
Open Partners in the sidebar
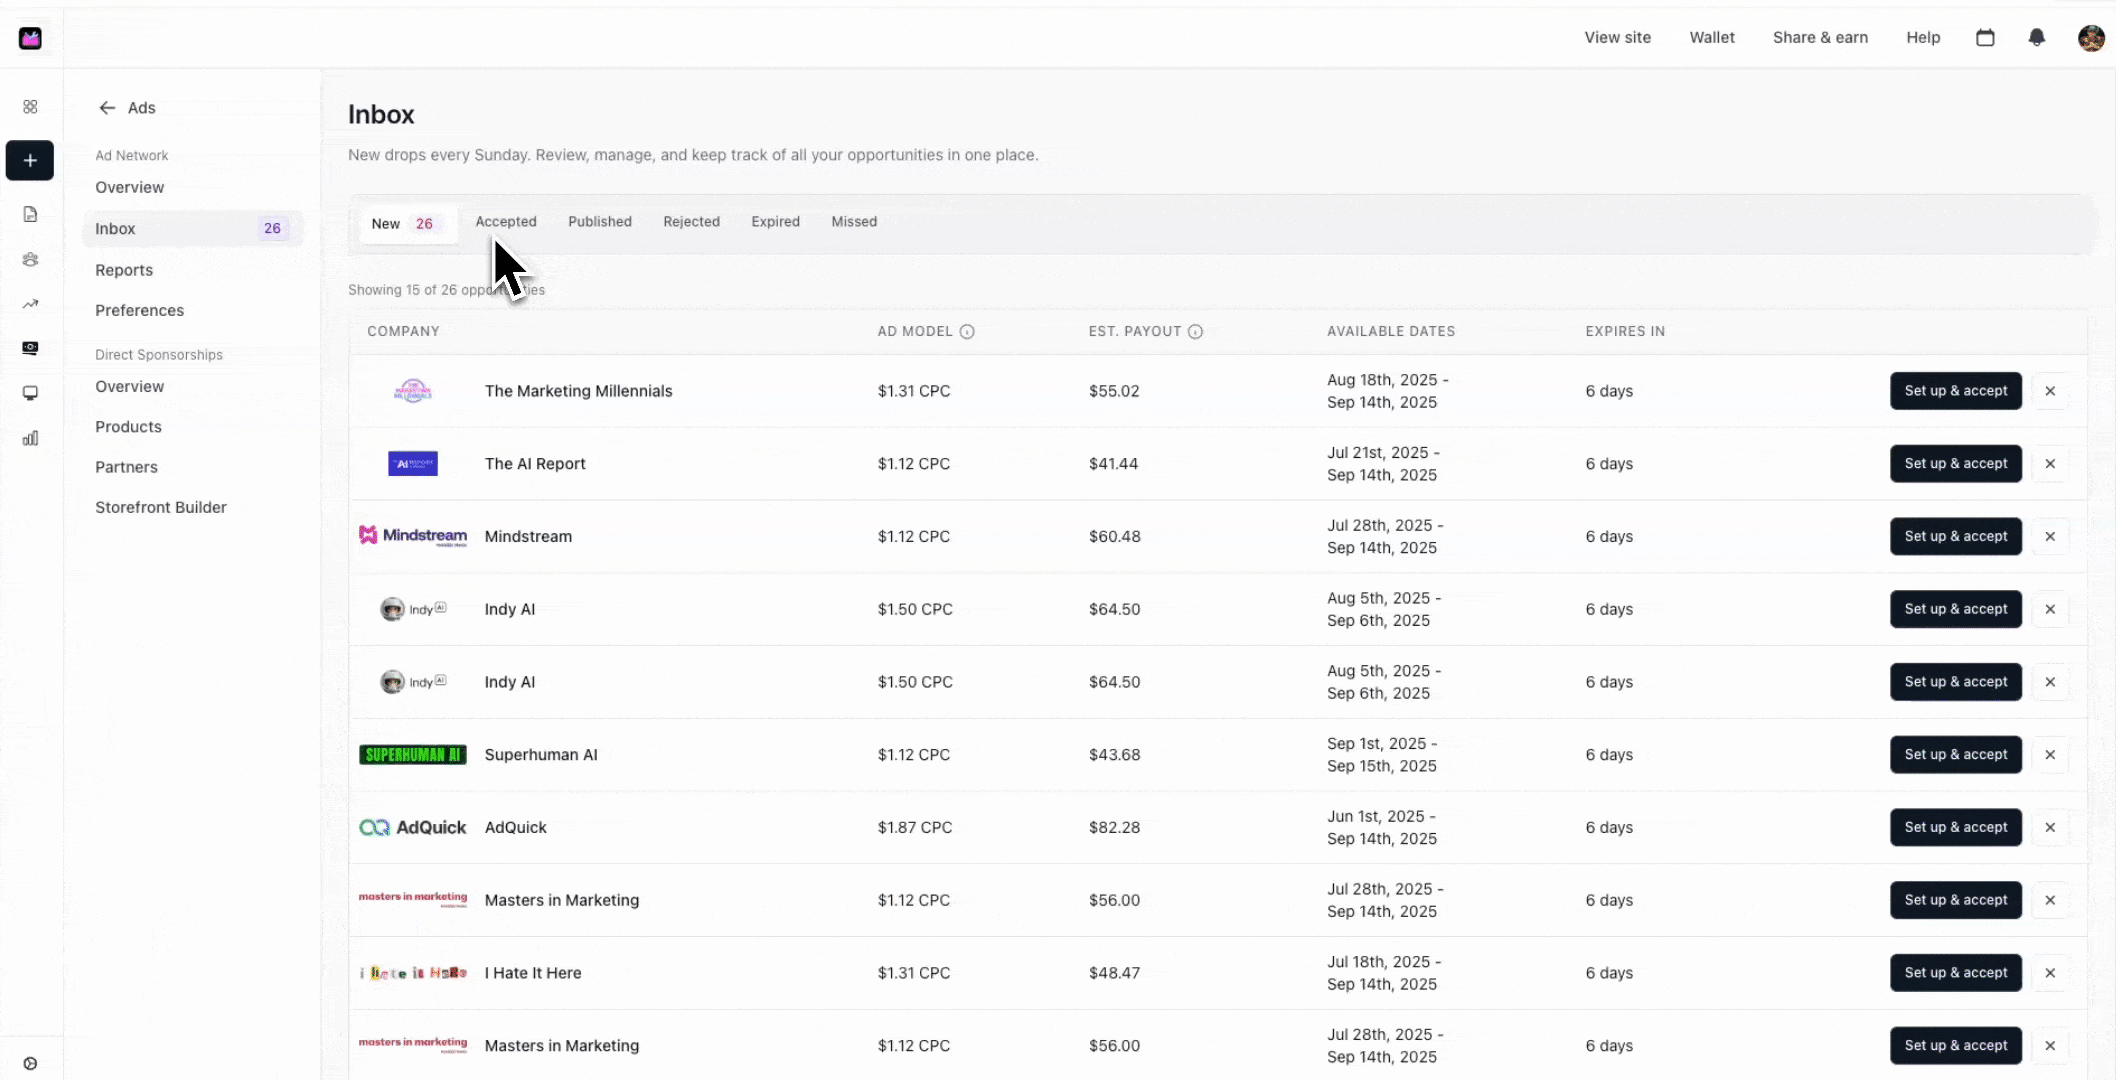126,467
